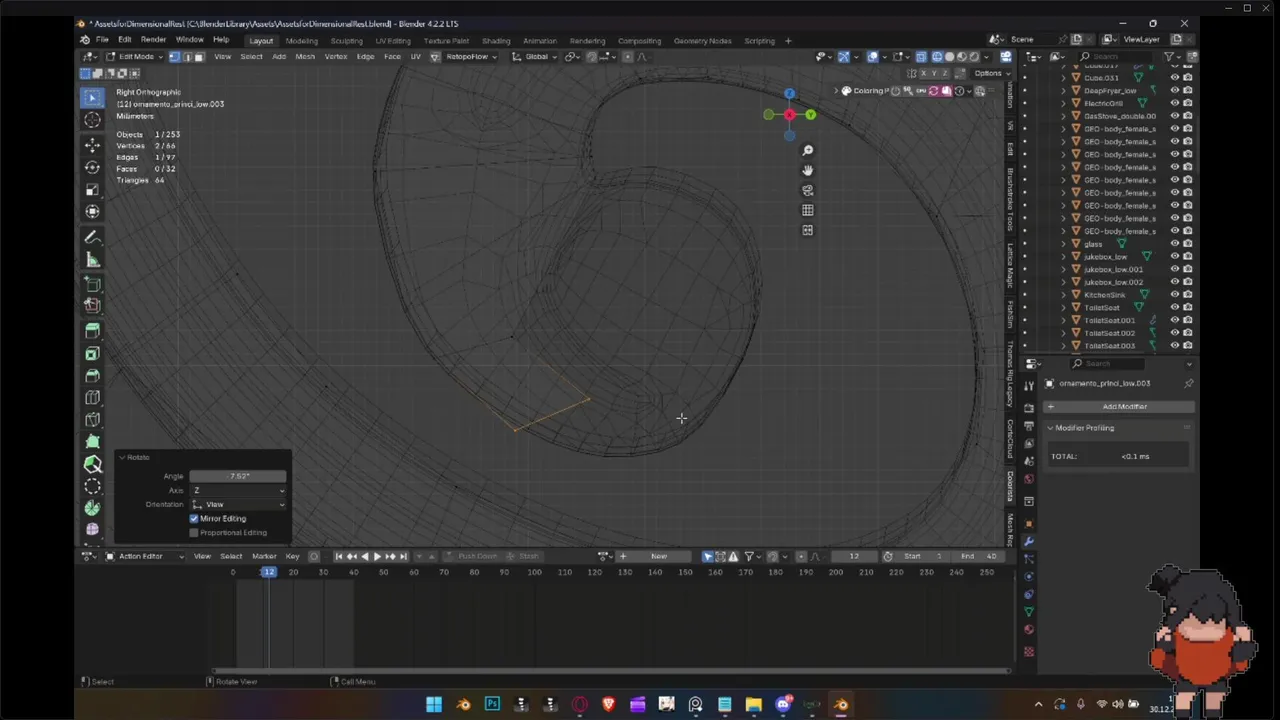Open the Face menu in viewport header
This screenshot has height=720, width=1280.
click(x=392, y=56)
